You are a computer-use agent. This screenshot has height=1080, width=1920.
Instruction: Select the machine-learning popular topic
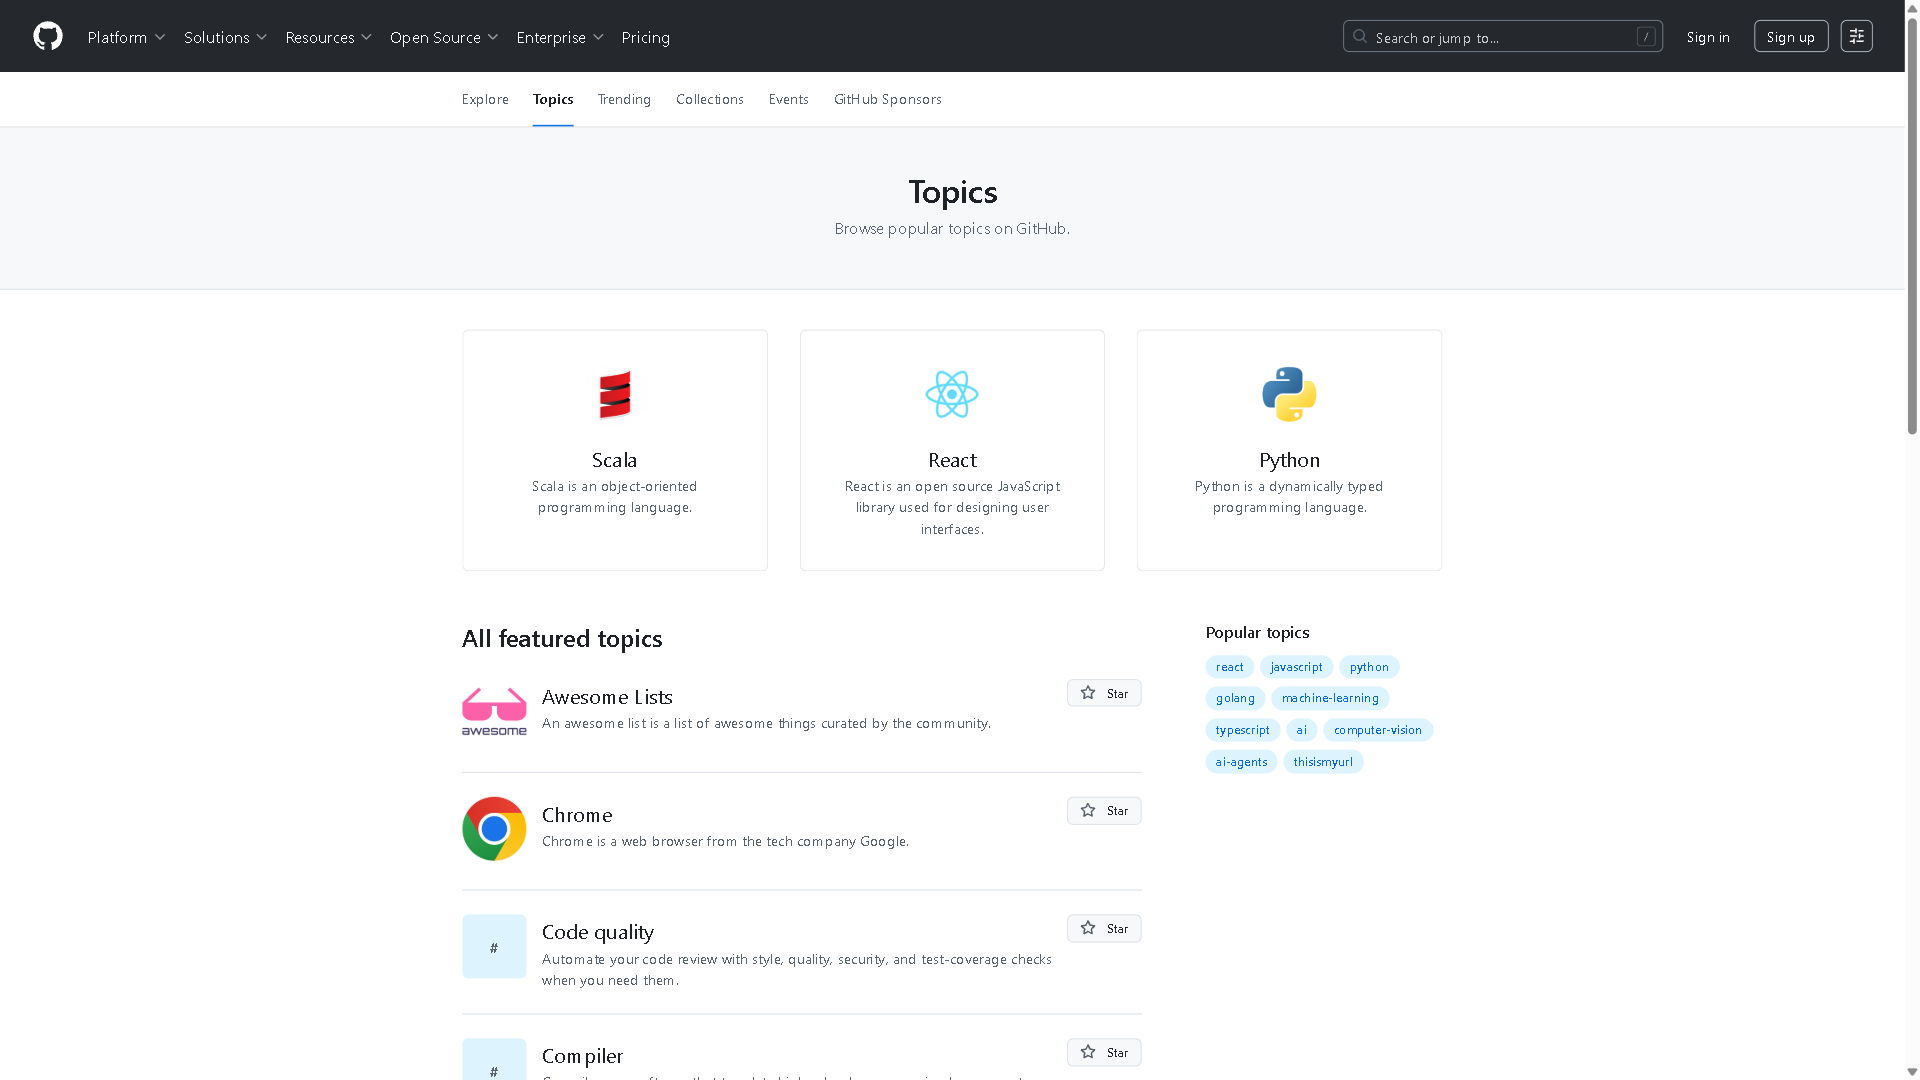(1330, 698)
